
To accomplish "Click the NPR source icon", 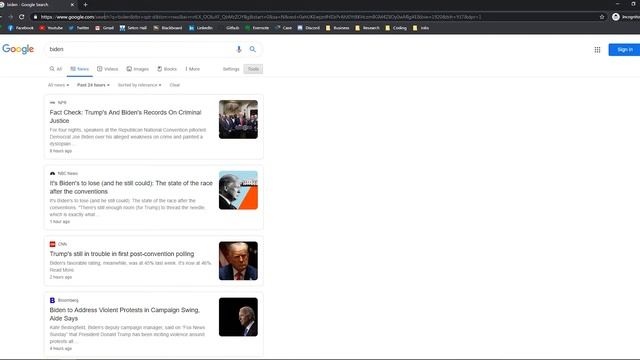I will (52, 102).
